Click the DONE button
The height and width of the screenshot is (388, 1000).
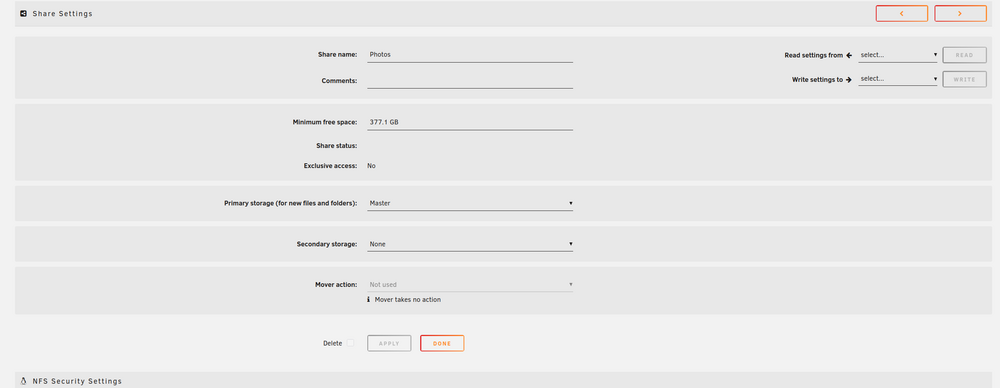coord(442,343)
